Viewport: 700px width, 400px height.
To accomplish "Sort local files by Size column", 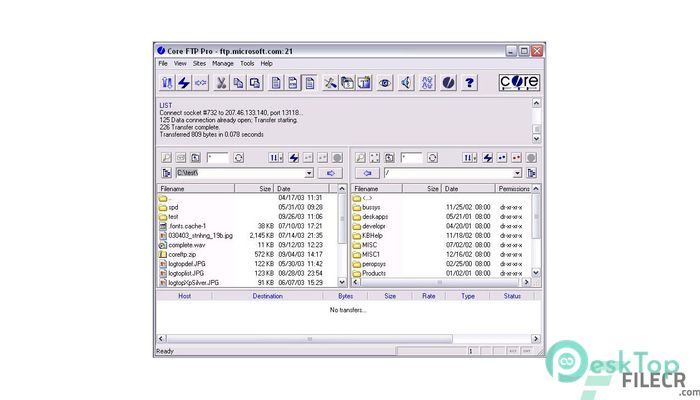I will tap(254, 189).
